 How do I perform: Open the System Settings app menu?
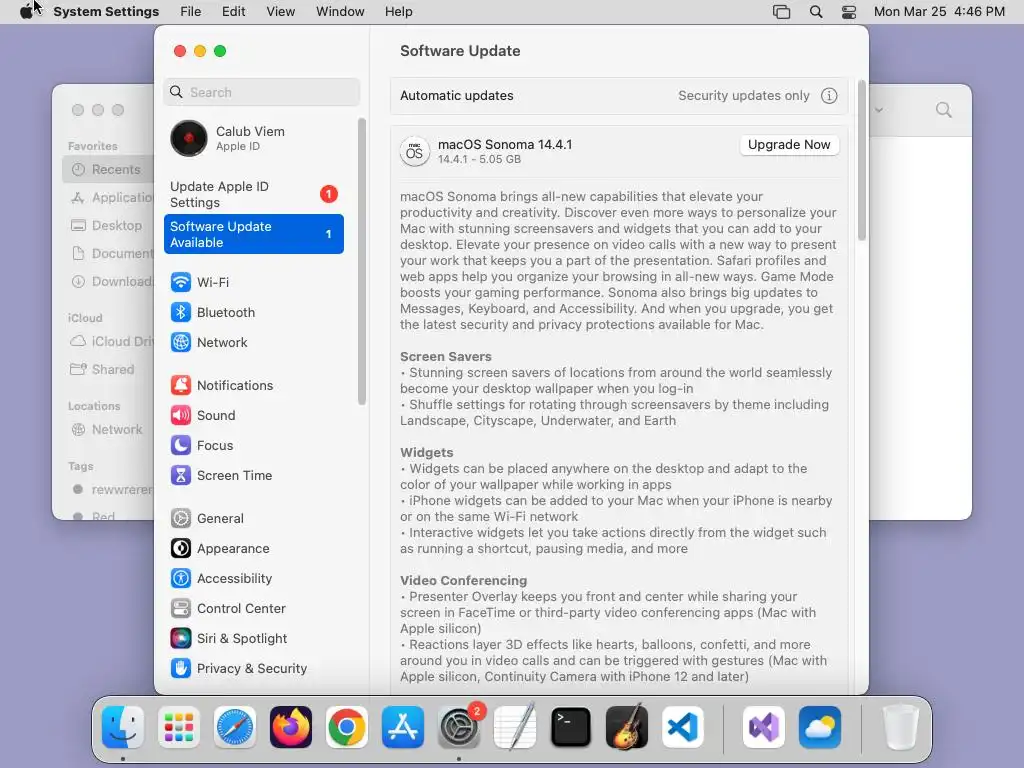pos(106,12)
